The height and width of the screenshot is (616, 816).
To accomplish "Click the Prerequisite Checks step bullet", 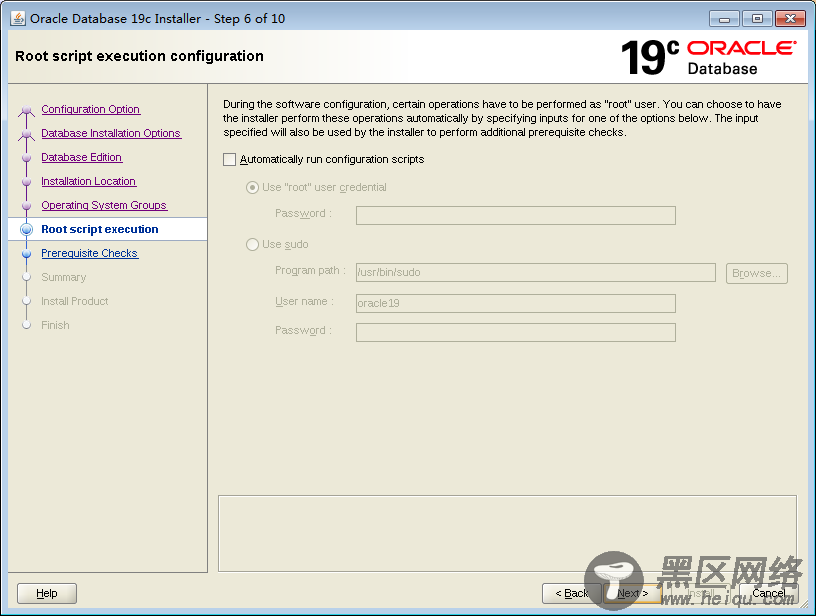I will click(x=27, y=254).
